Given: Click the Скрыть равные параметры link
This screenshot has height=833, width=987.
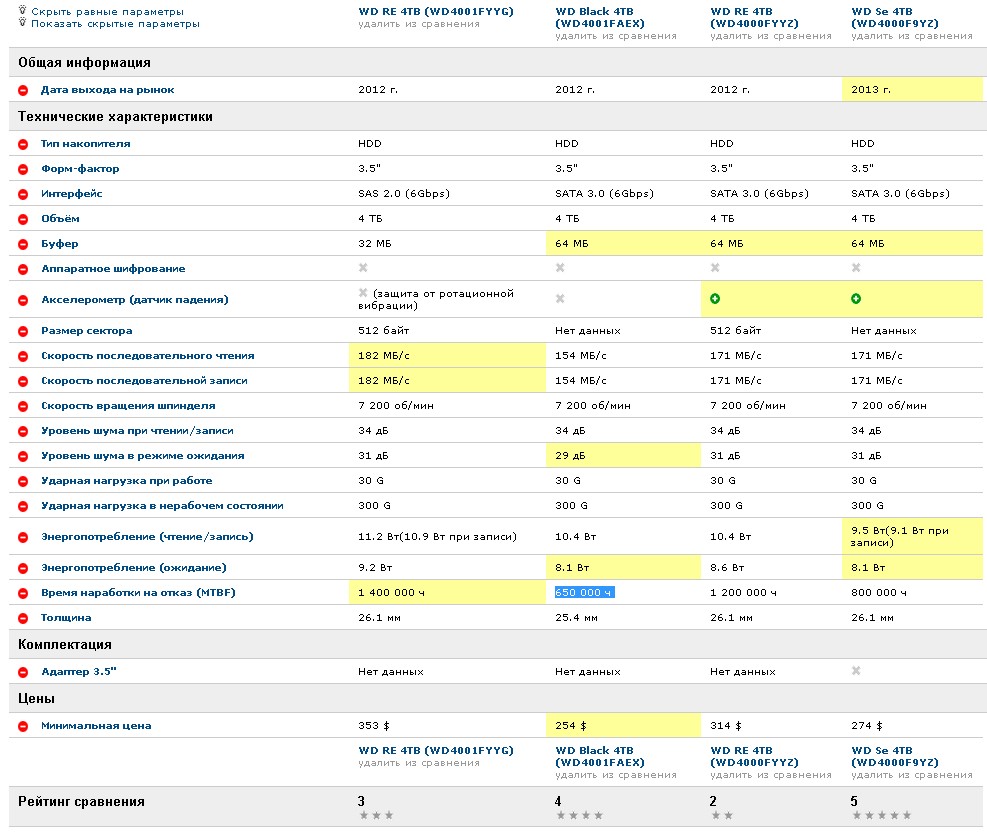Looking at the screenshot, I should point(108,11).
